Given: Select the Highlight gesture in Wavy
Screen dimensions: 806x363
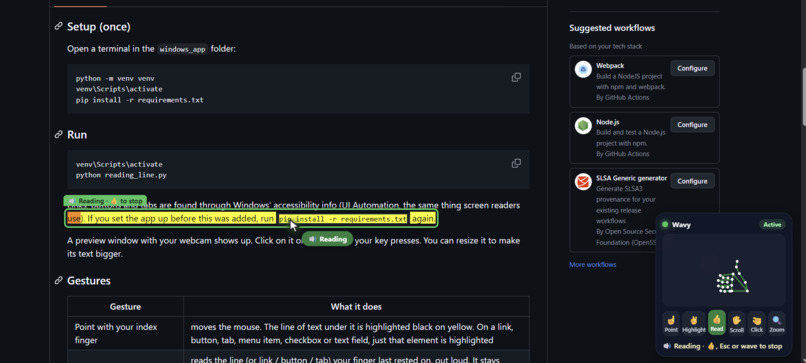Looking at the screenshot, I should [x=694, y=323].
